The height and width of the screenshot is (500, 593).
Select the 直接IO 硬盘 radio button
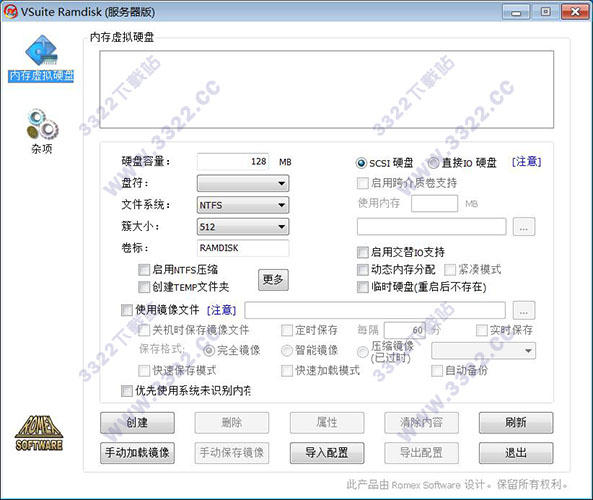433,163
